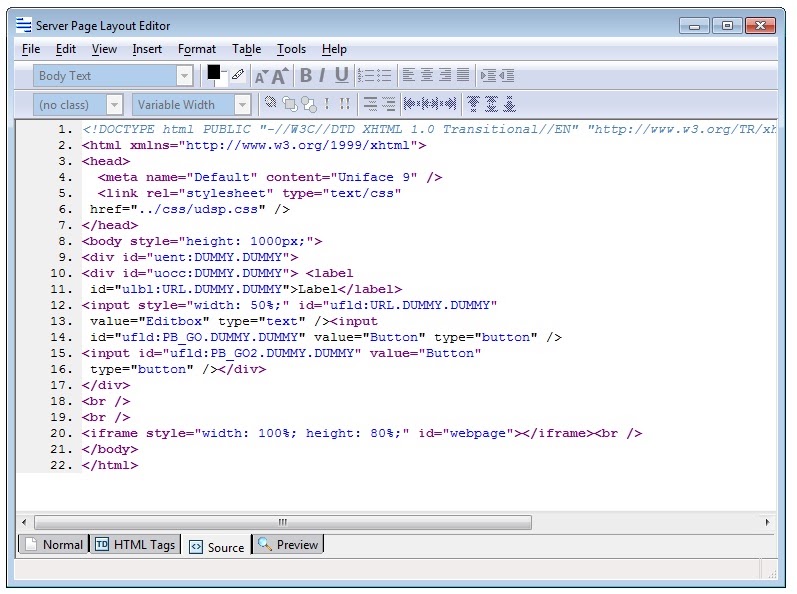Click the overlapping circles layer icon
797x594 pixels.
309,104
